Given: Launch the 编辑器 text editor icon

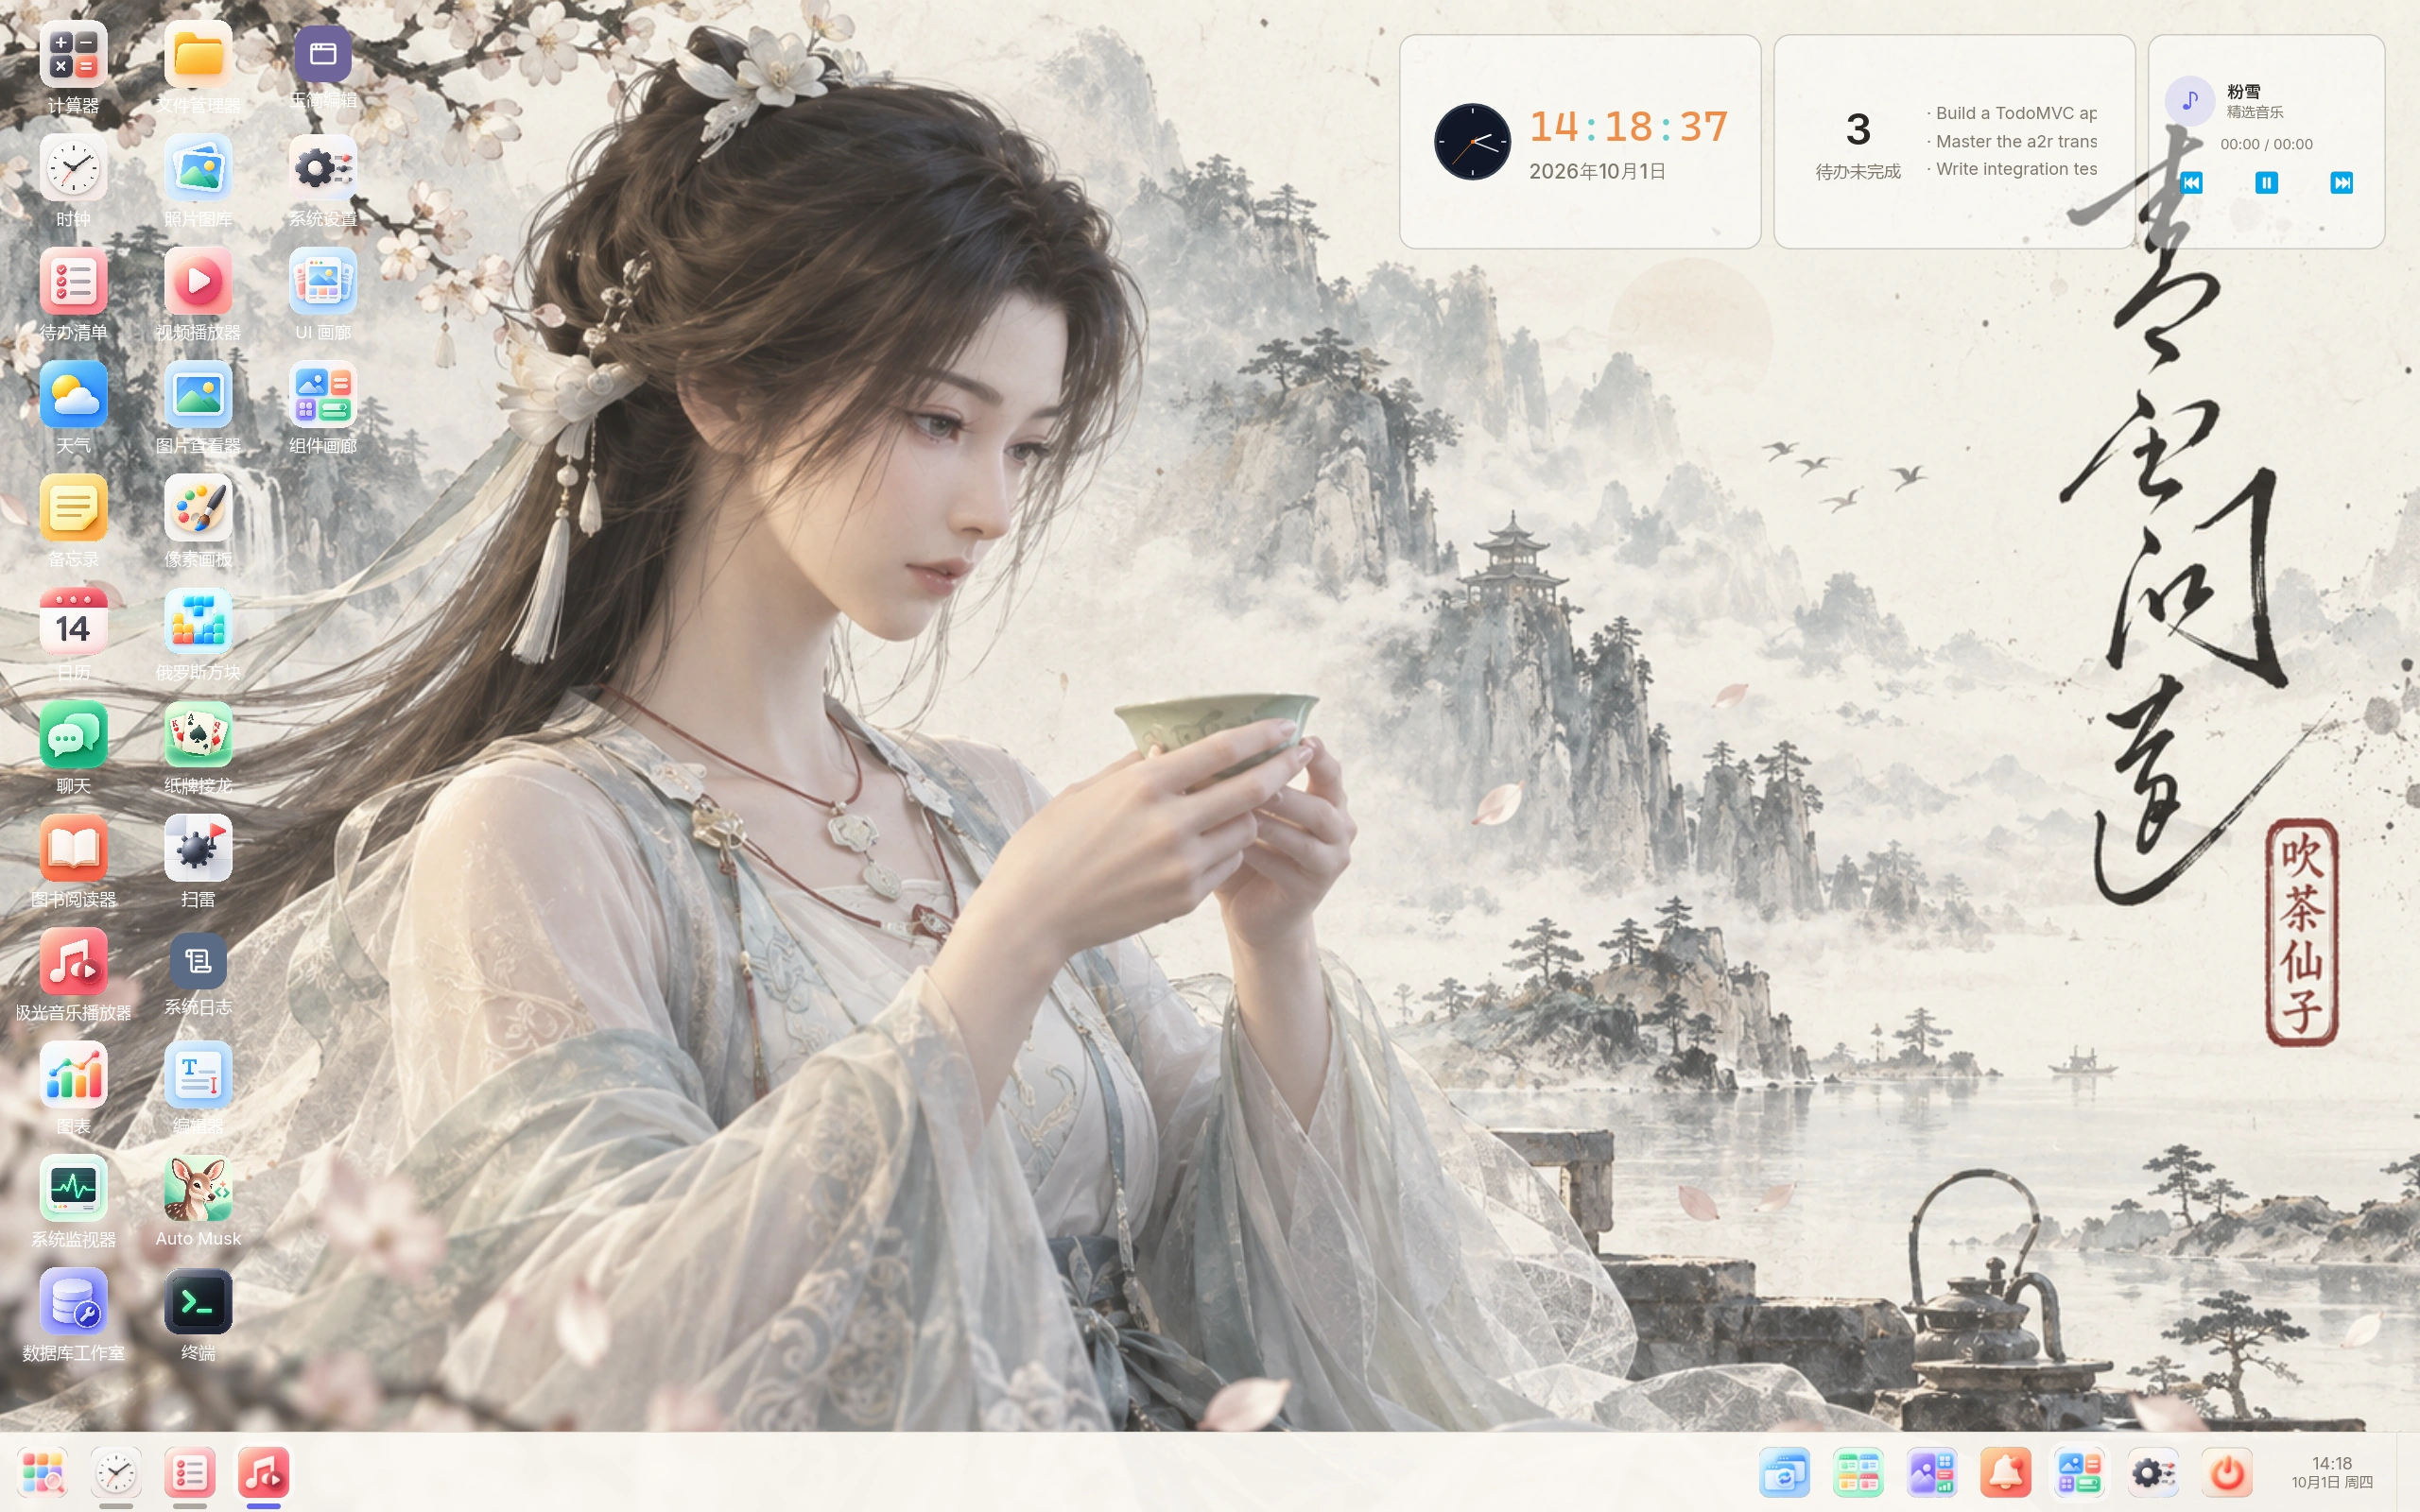Looking at the screenshot, I should pos(198,1075).
